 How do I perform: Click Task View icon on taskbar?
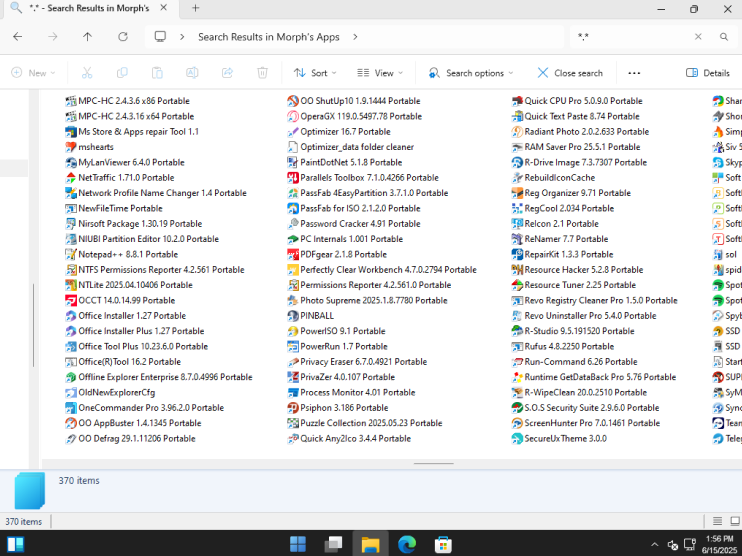334,544
